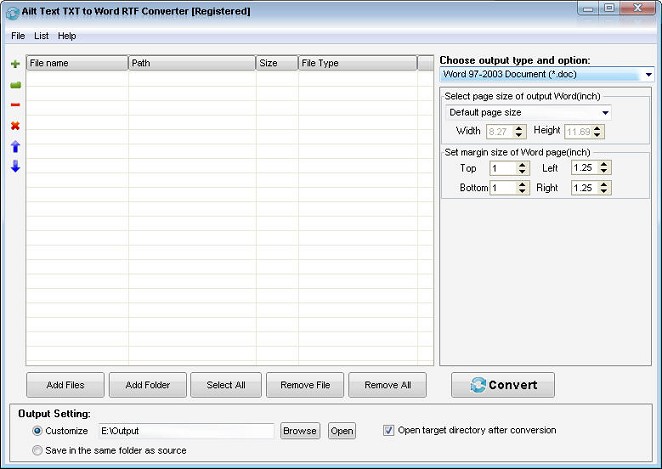Click the application icon in the title bar

(x=11, y=11)
